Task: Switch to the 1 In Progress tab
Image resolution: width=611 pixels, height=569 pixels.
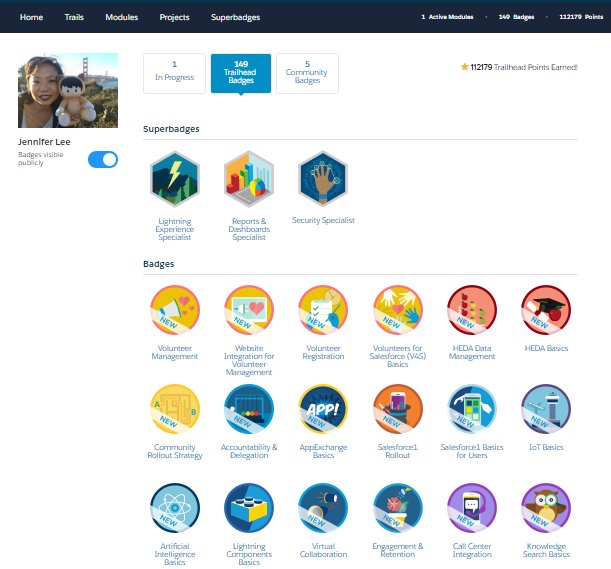Action: coord(174,73)
